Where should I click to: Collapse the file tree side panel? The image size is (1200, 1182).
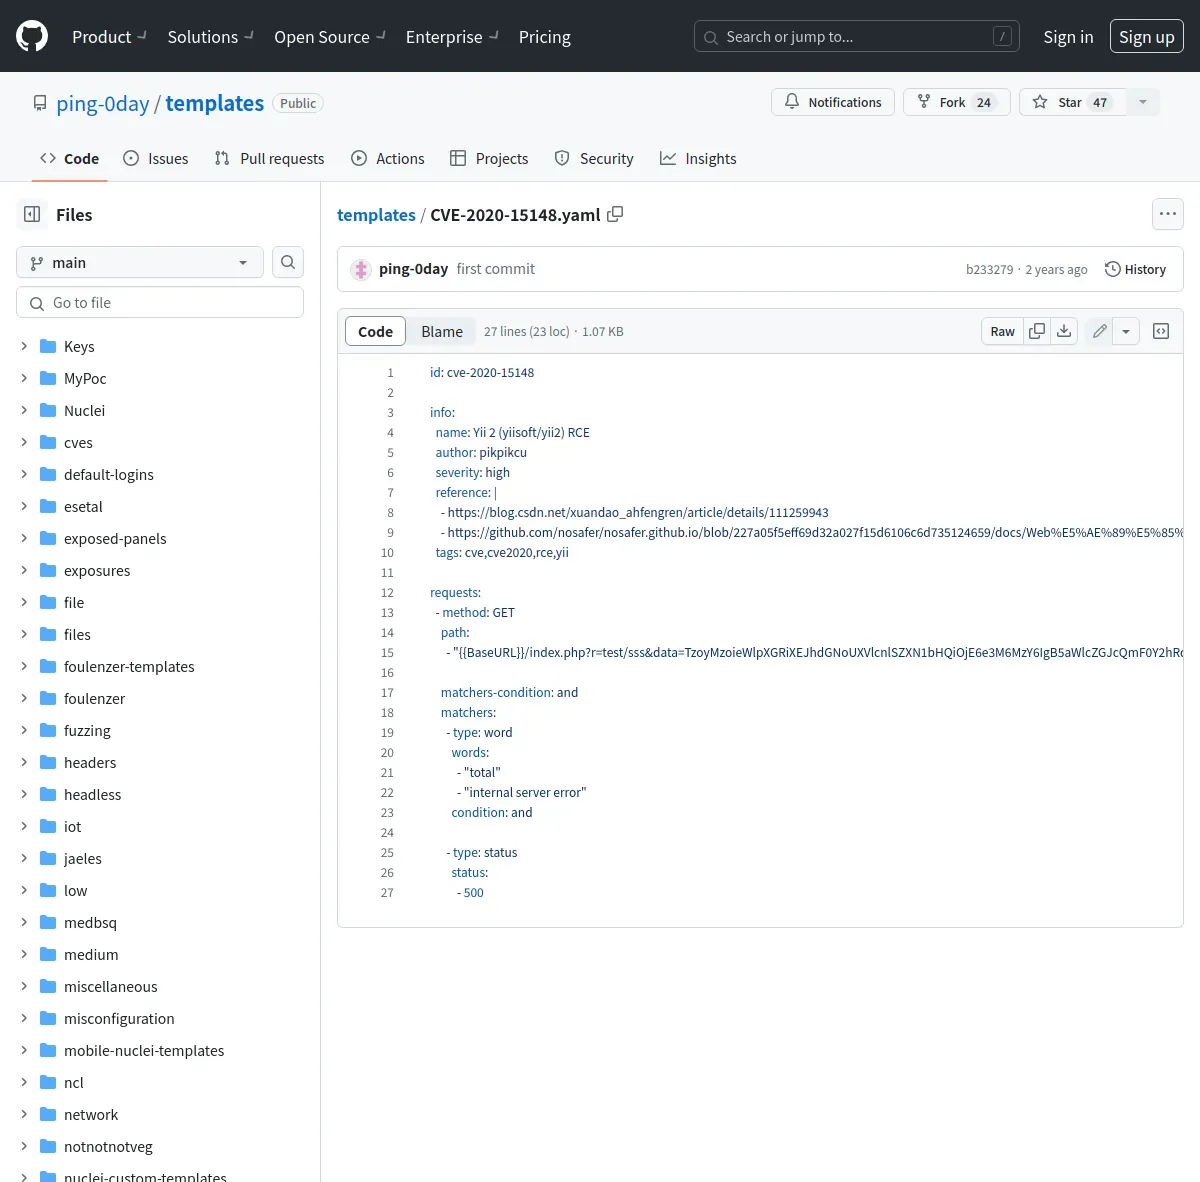pyautogui.click(x=32, y=214)
